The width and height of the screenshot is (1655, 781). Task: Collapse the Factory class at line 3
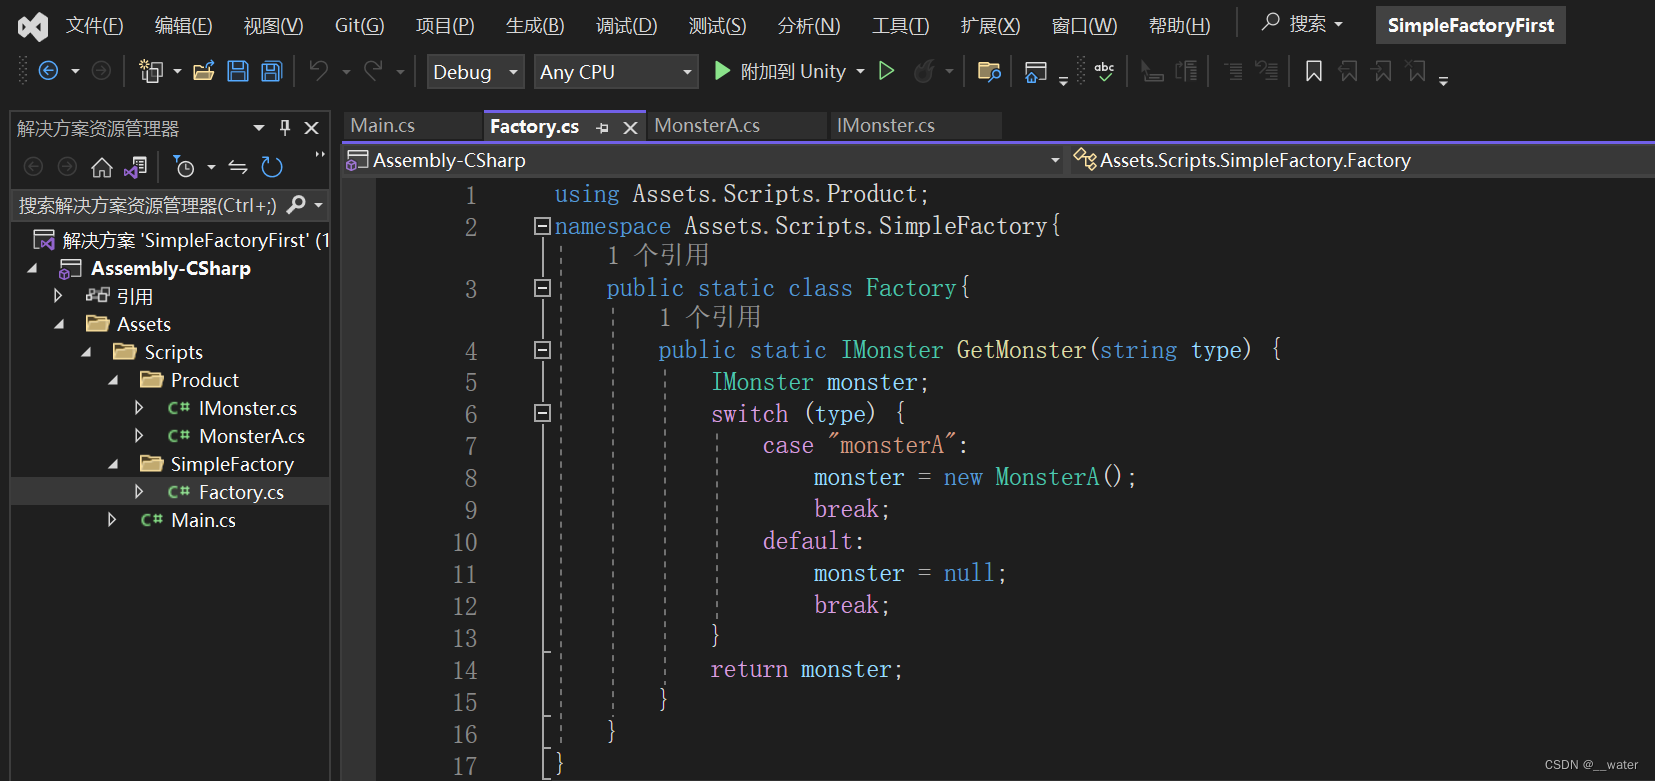coord(542,288)
